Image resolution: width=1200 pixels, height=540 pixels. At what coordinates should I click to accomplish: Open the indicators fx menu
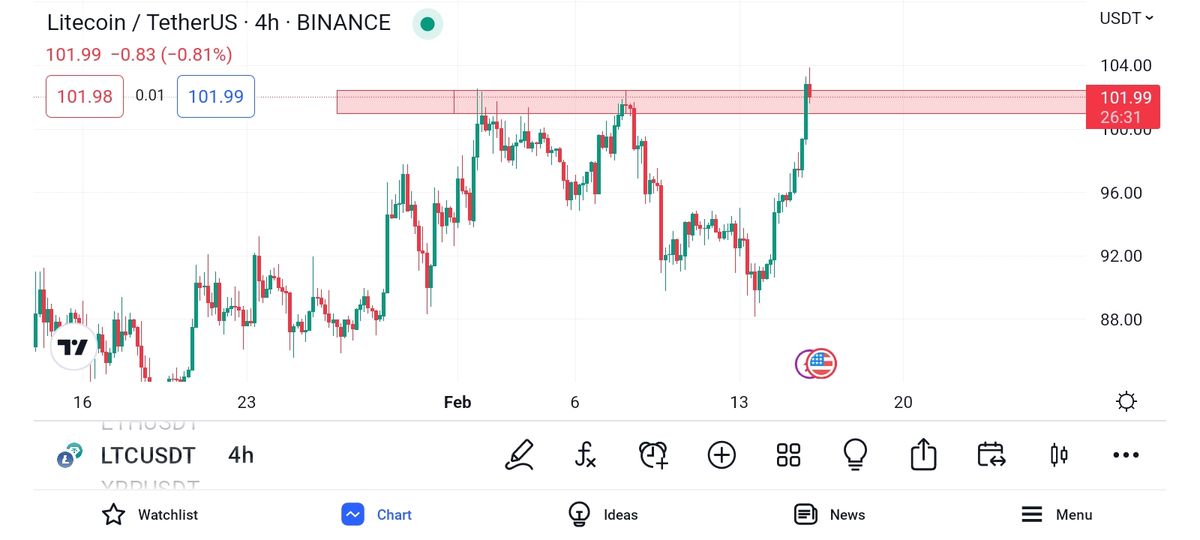(586, 455)
